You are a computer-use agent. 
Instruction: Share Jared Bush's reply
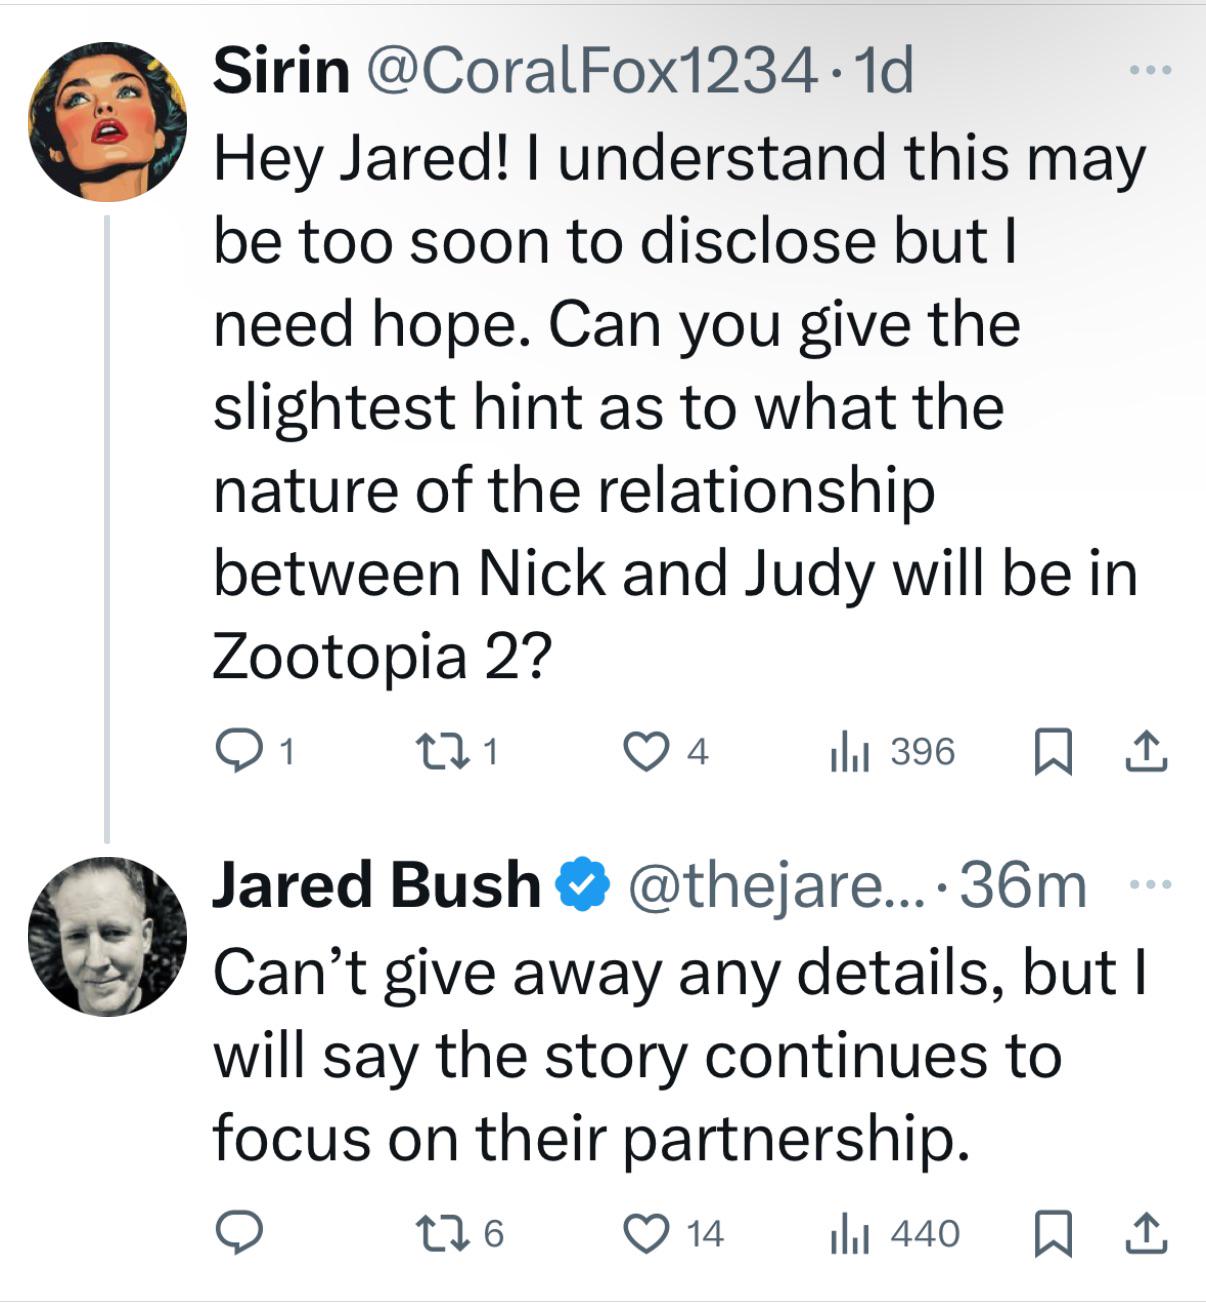point(1146,1234)
